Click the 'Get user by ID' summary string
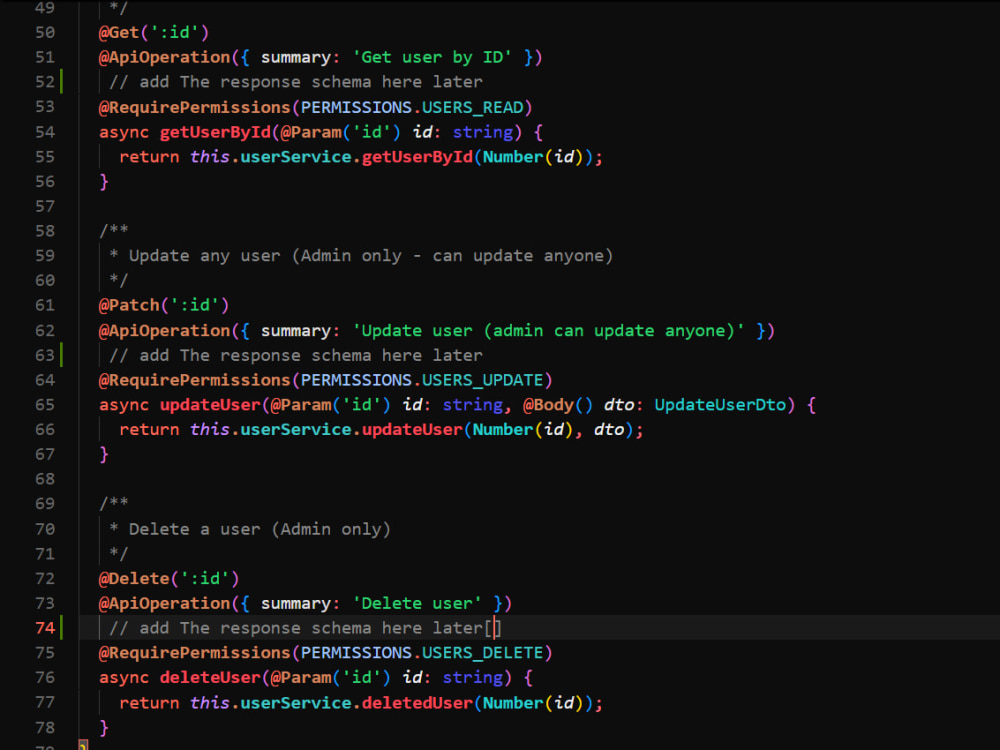 432,57
